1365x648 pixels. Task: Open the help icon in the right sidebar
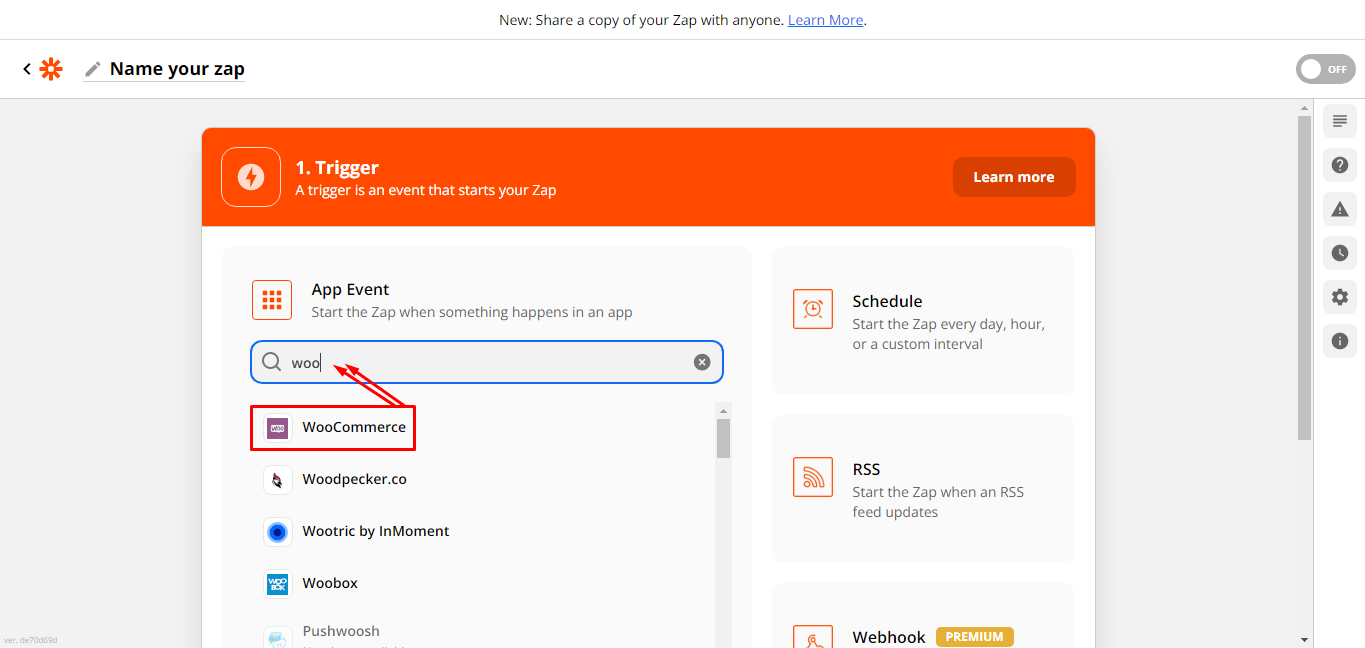coord(1339,165)
